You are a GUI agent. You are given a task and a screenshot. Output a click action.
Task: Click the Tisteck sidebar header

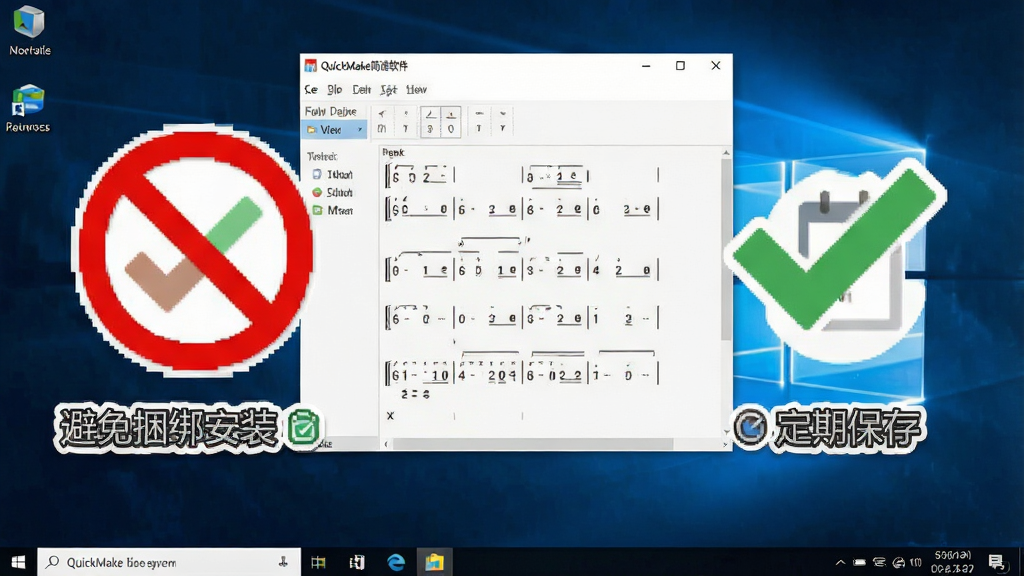click(322, 156)
